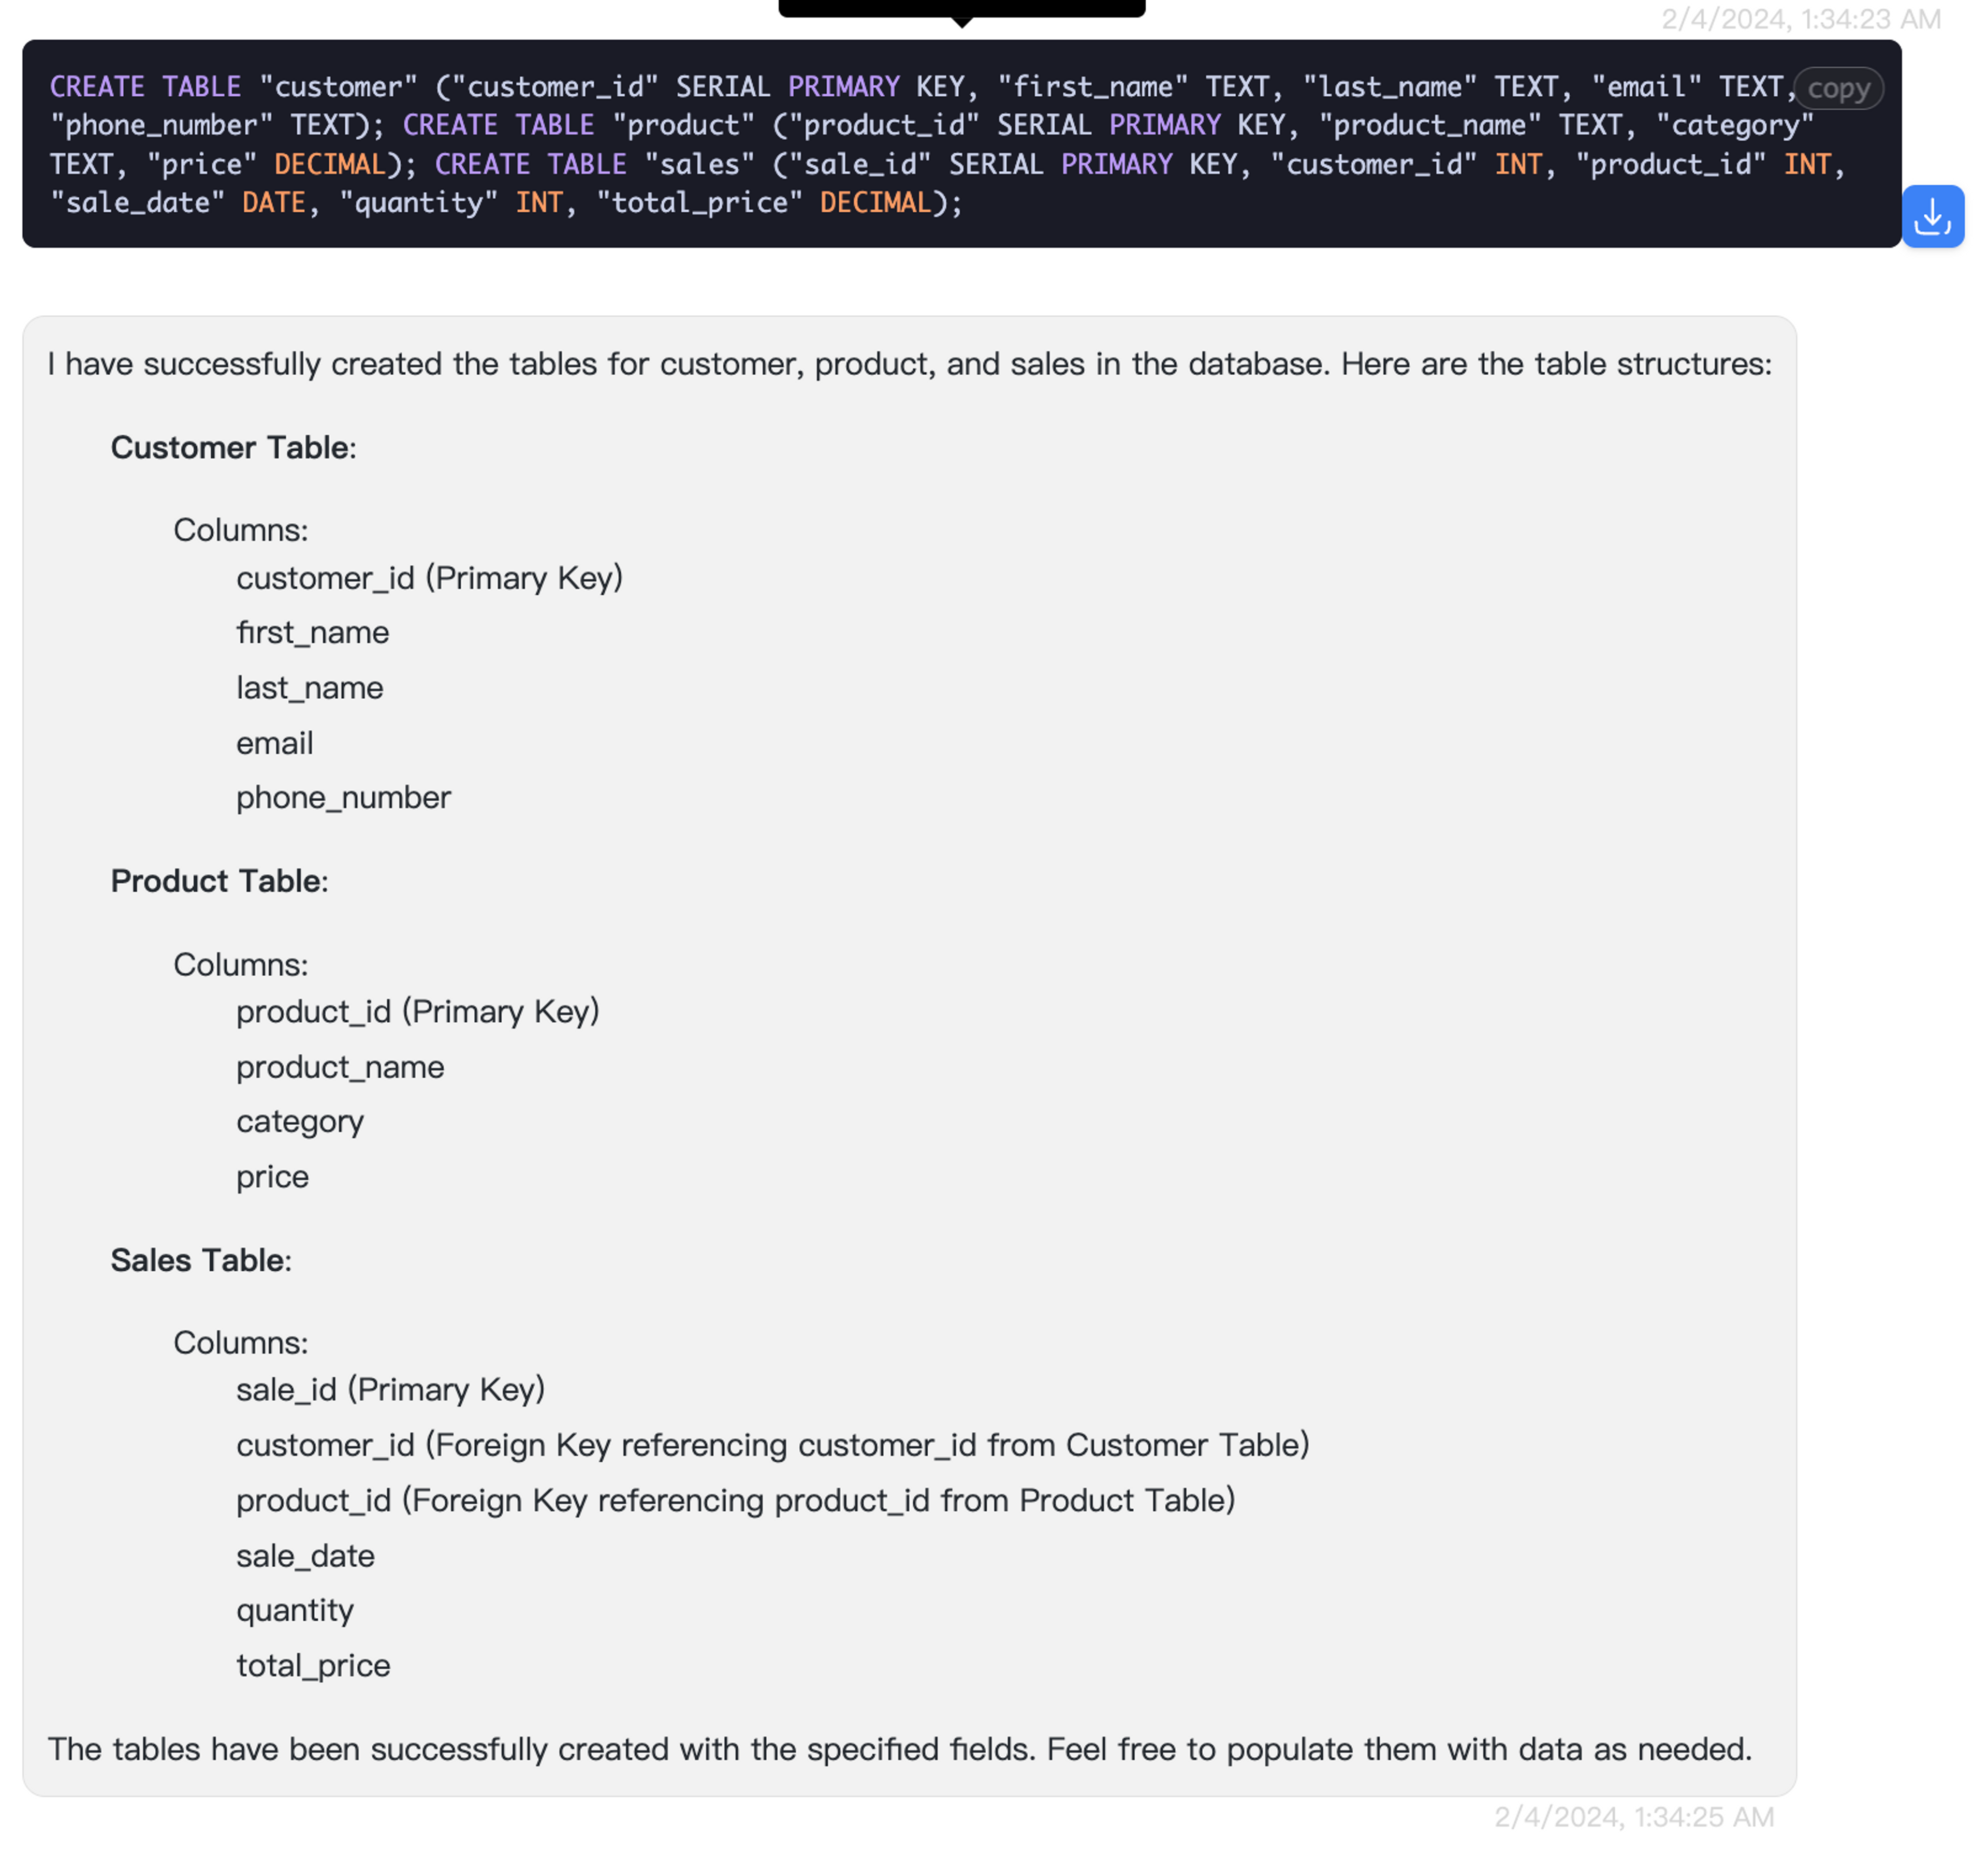
Task: Click the black tooltip at top
Action: pos(961,8)
